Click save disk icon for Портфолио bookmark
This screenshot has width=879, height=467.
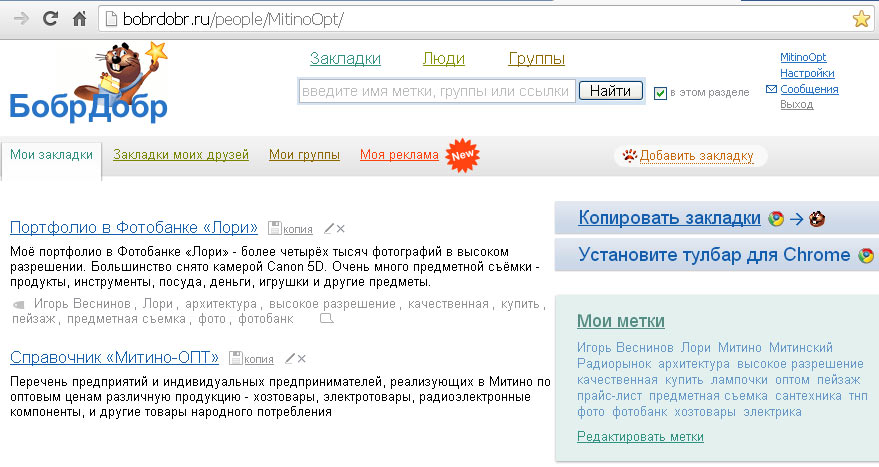coord(275,228)
